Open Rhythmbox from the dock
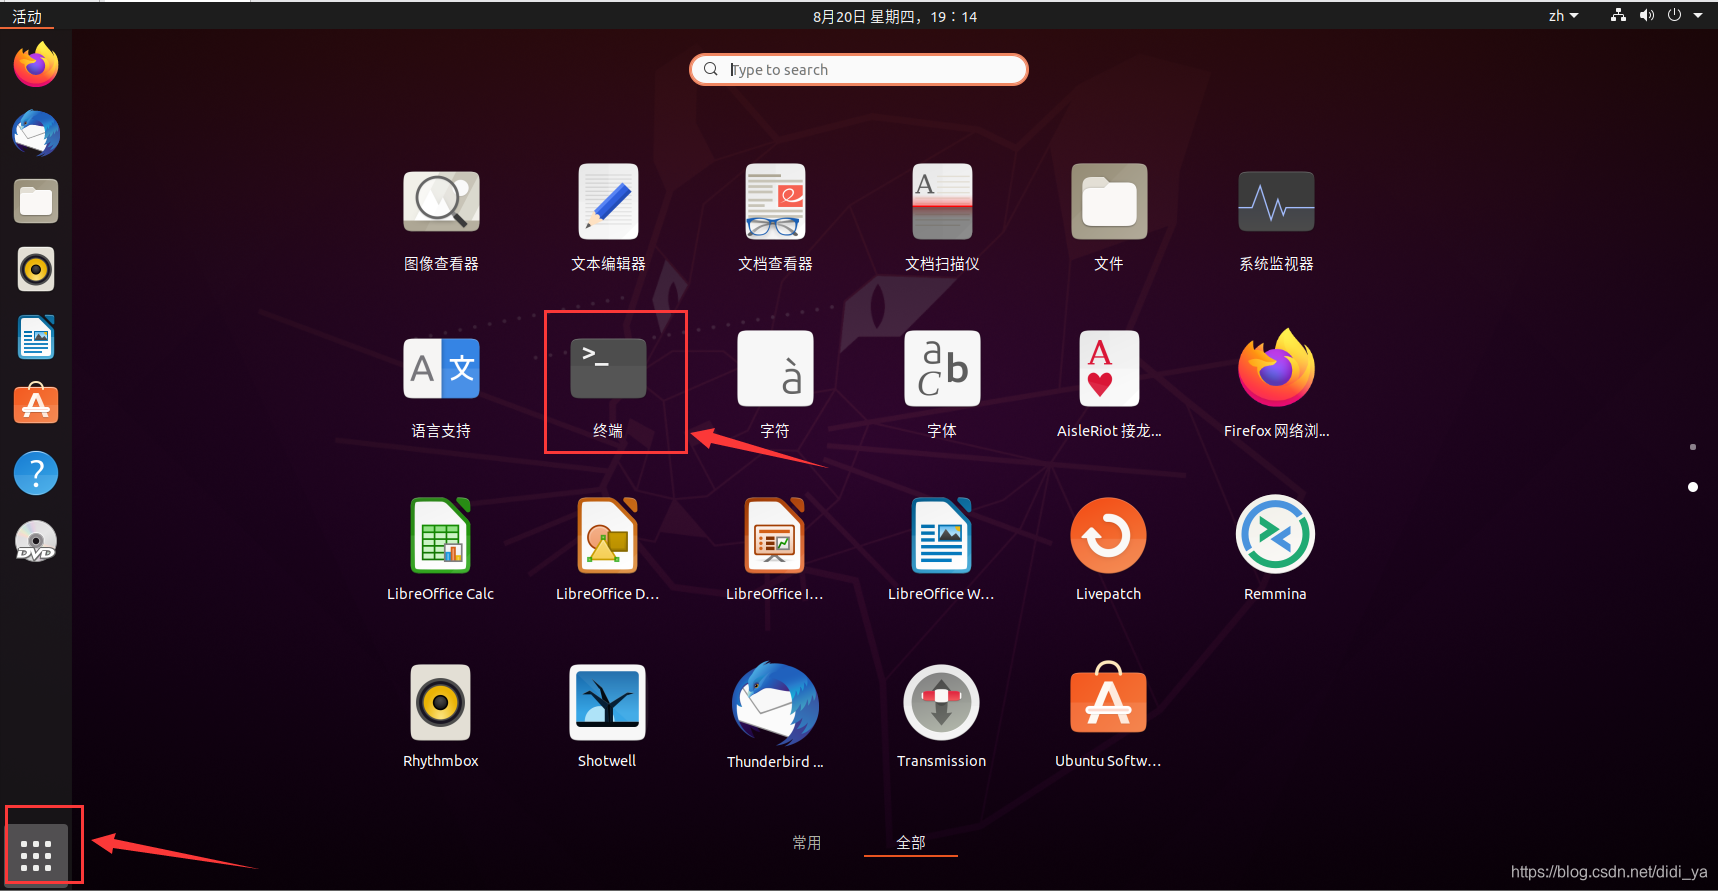The image size is (1718, 891). click(x=36, y=269)
